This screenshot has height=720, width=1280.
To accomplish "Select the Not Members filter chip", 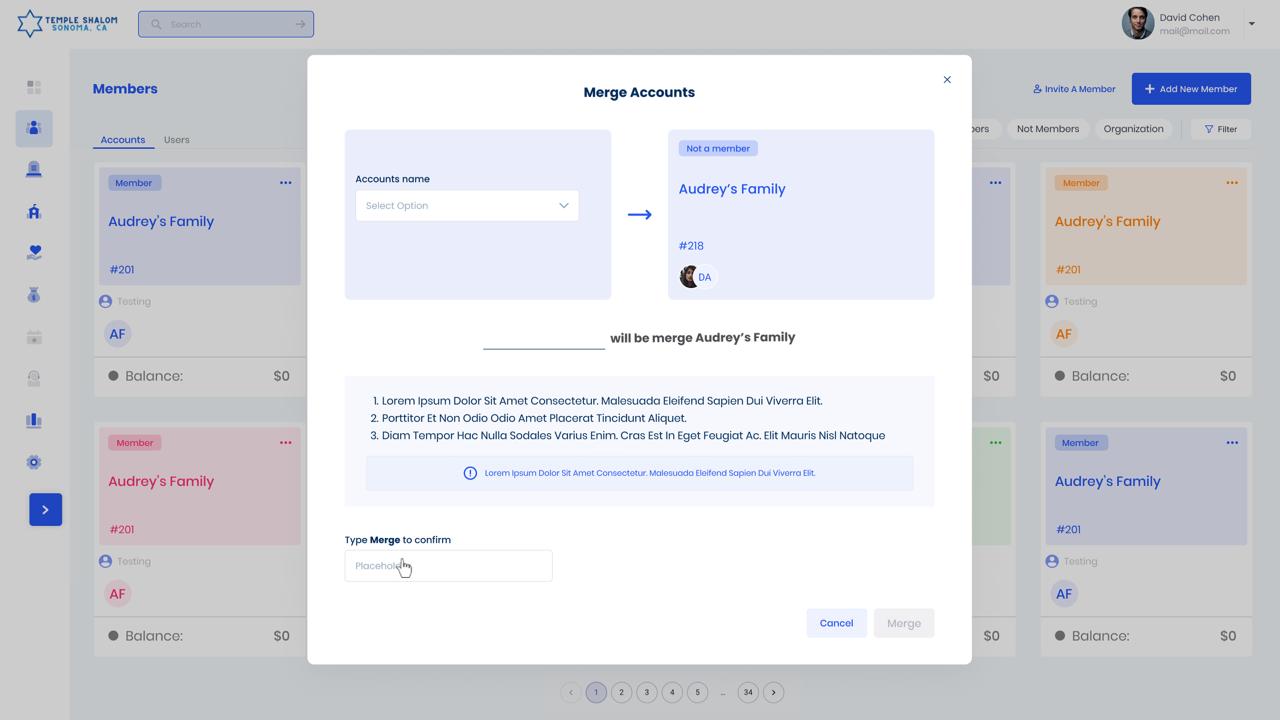I will [x=1048, y=129].
